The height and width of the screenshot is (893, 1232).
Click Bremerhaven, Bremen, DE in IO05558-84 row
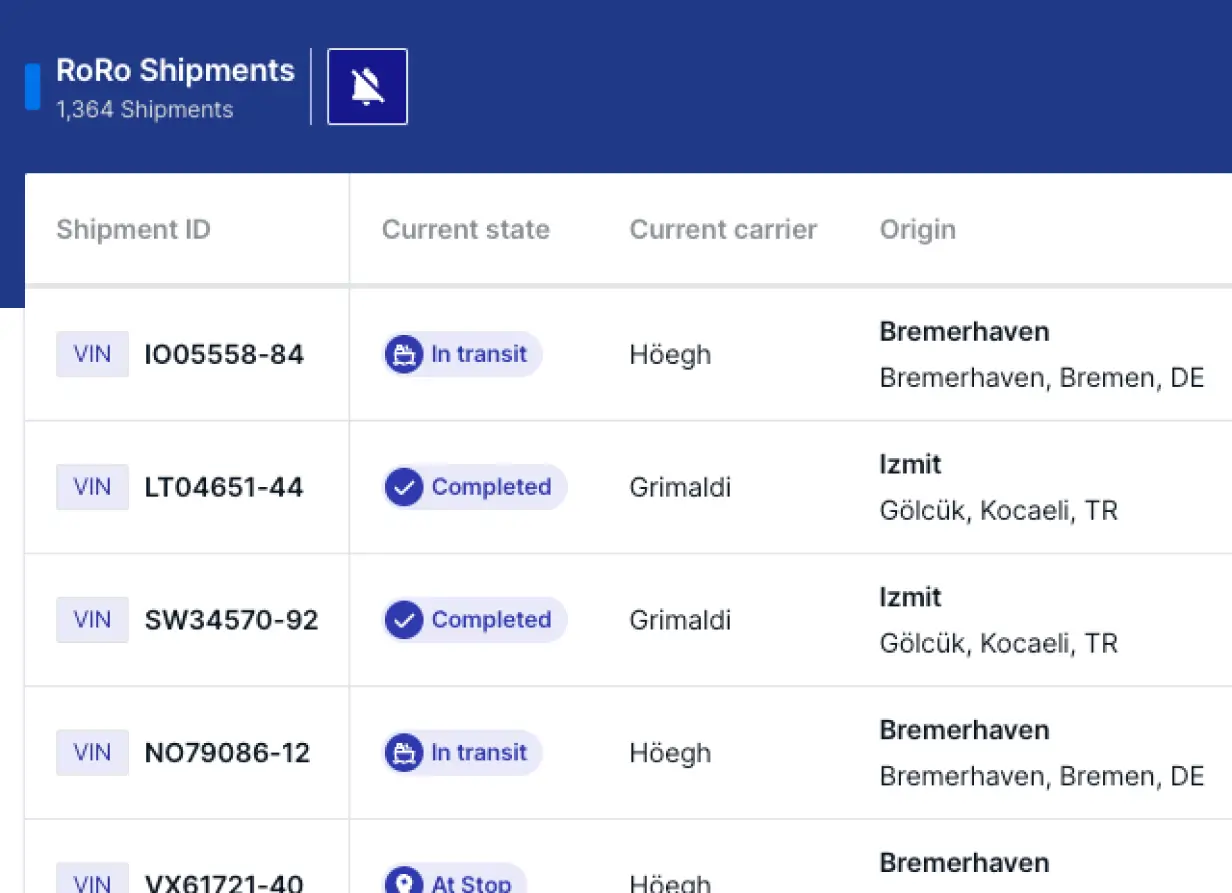tap(1042, 378)
